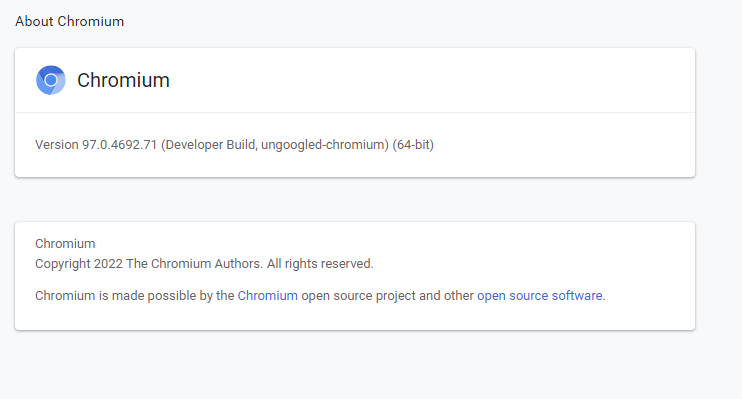Click the Copyright 2022 Chromium Authors line

click(204, 263)
